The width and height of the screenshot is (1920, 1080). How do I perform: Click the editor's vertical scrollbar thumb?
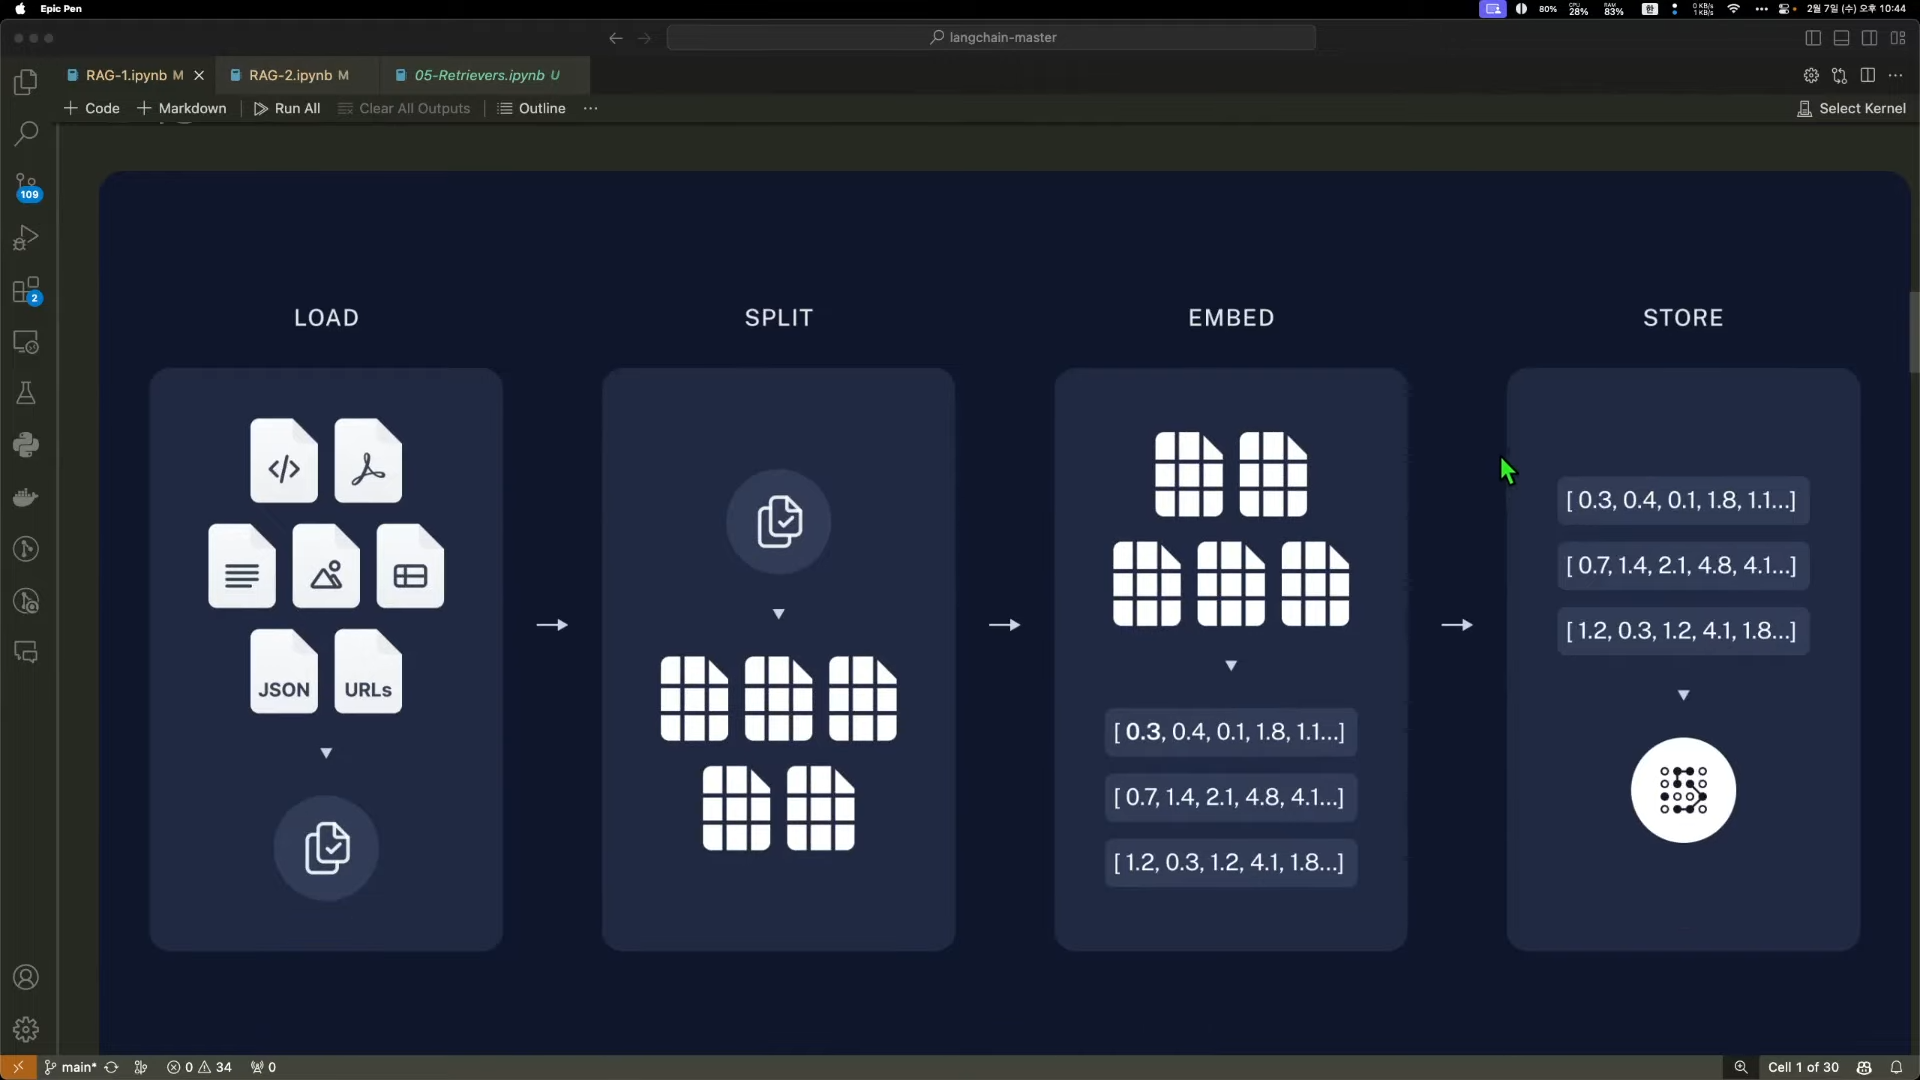(1914, 332)
